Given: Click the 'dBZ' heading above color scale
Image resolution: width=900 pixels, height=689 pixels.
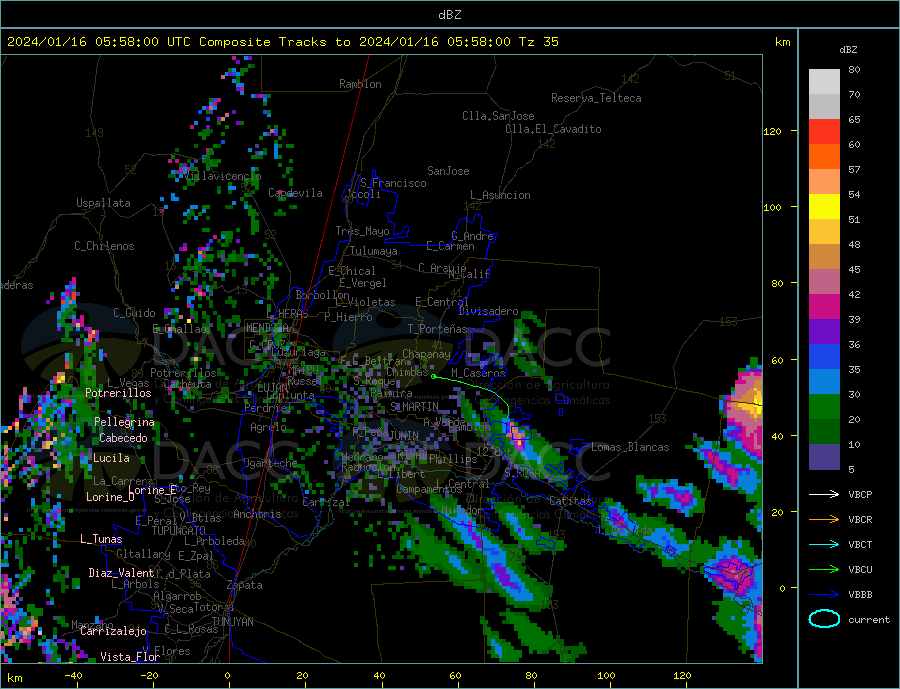Looking at the screenshot, I should point(848,50).
